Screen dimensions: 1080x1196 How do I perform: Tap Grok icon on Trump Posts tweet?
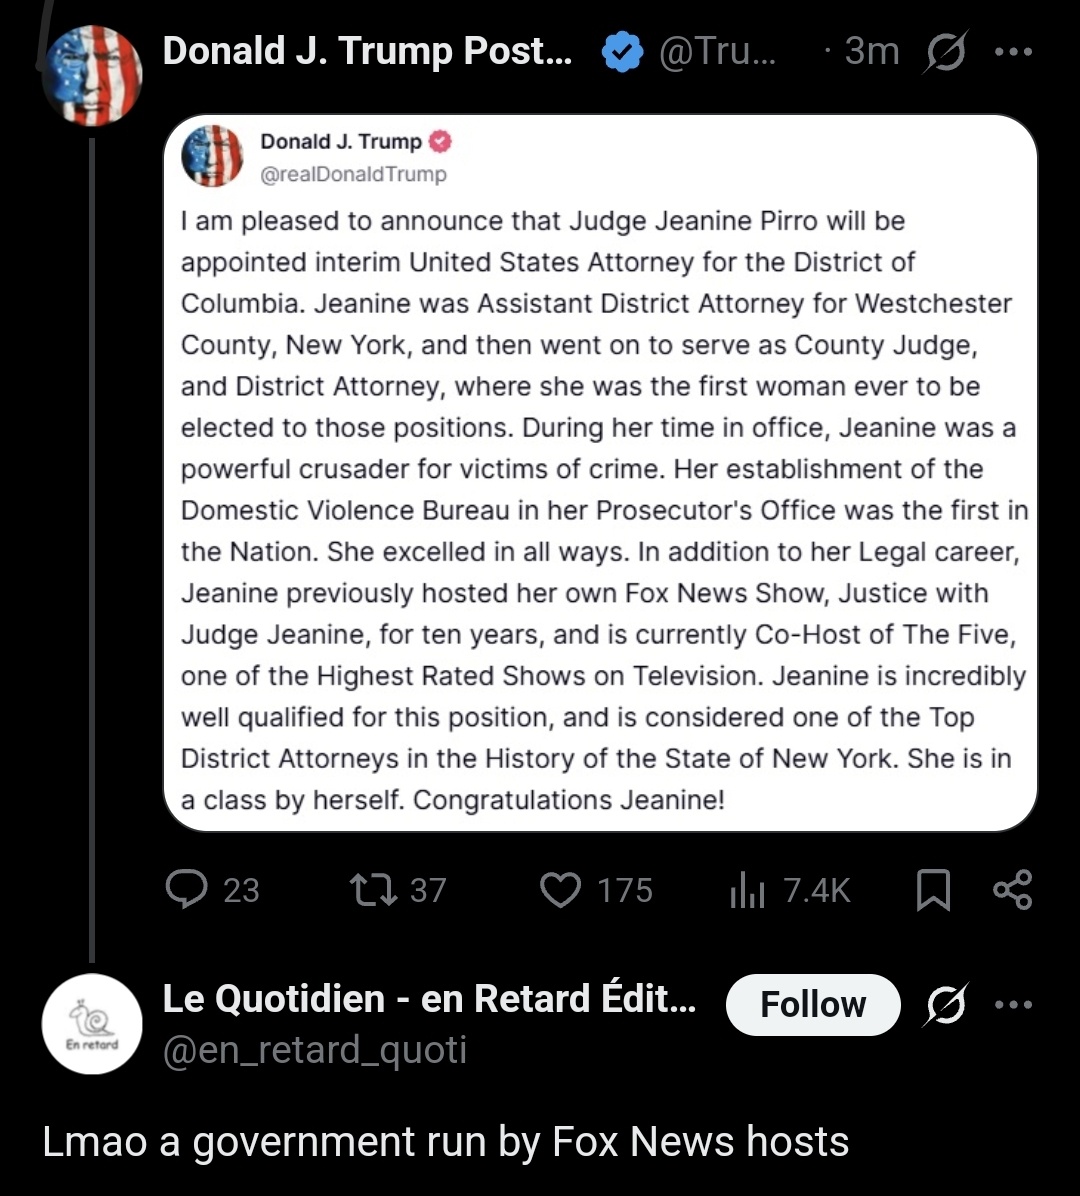[946, 52]
